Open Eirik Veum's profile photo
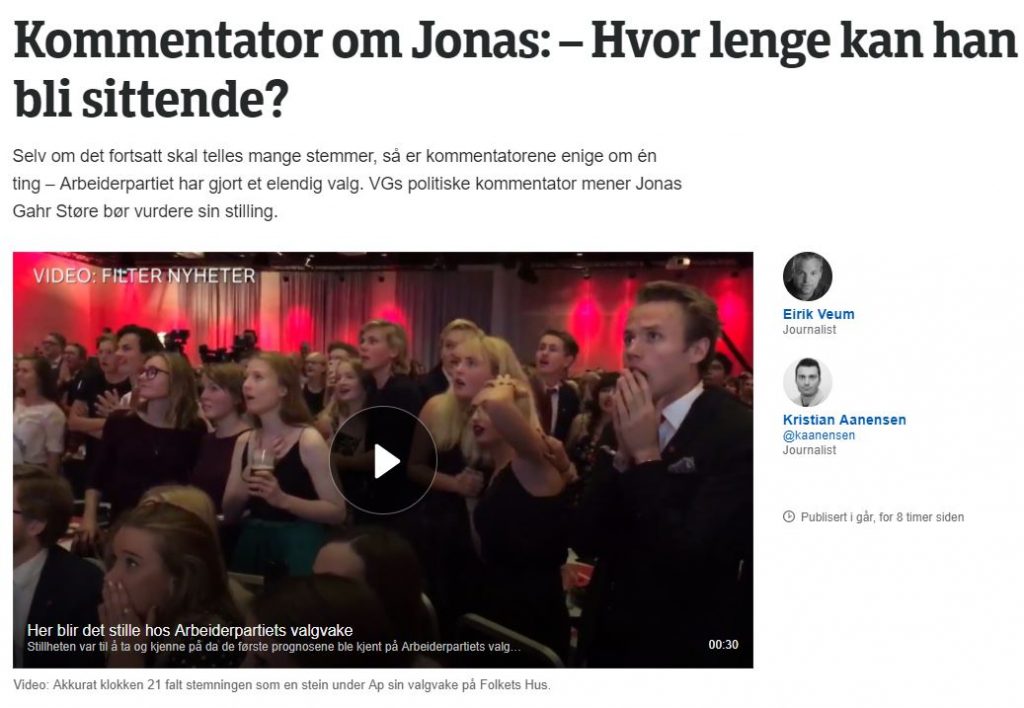 click(x=807, y=276)
